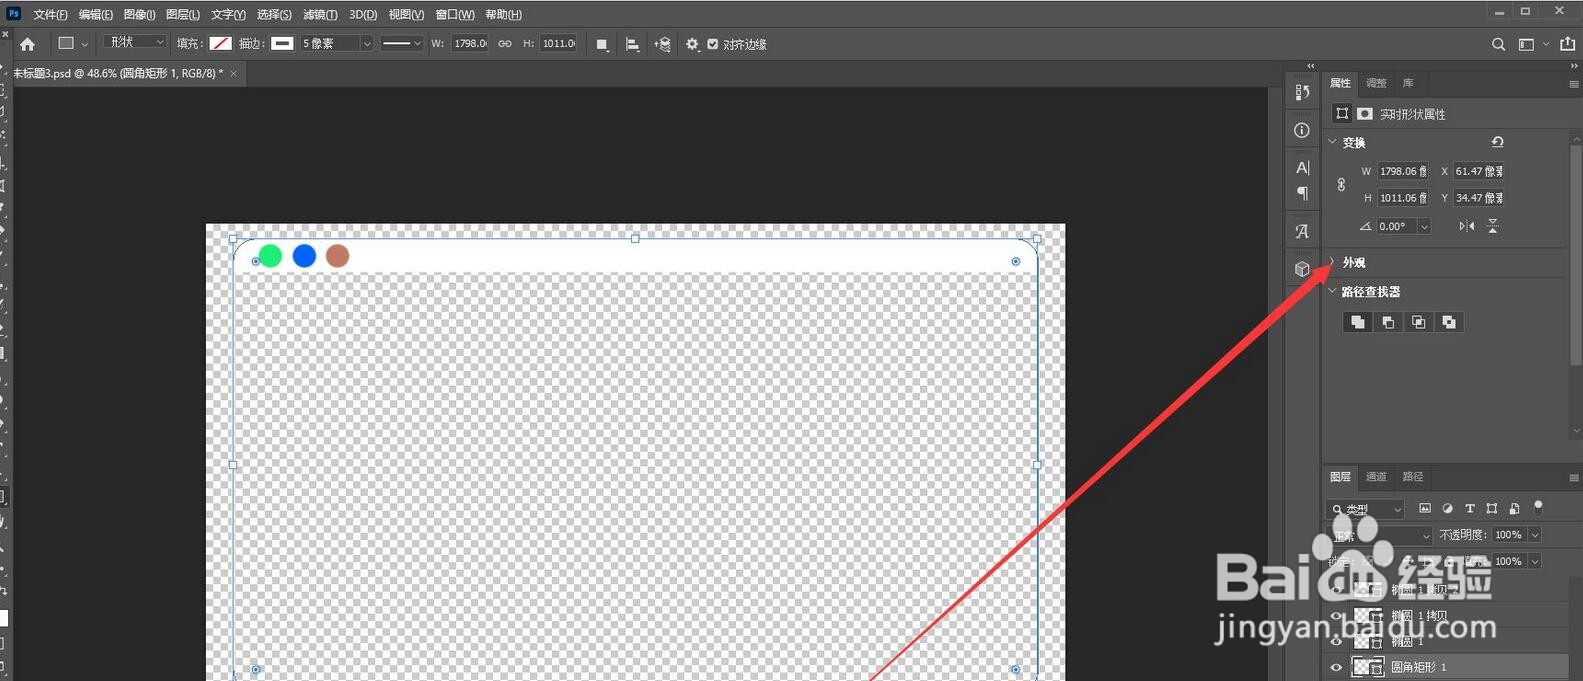Click the flip horizontal icon
The height and width of the screenshot is (681, 1583).
click(1466, 226)
